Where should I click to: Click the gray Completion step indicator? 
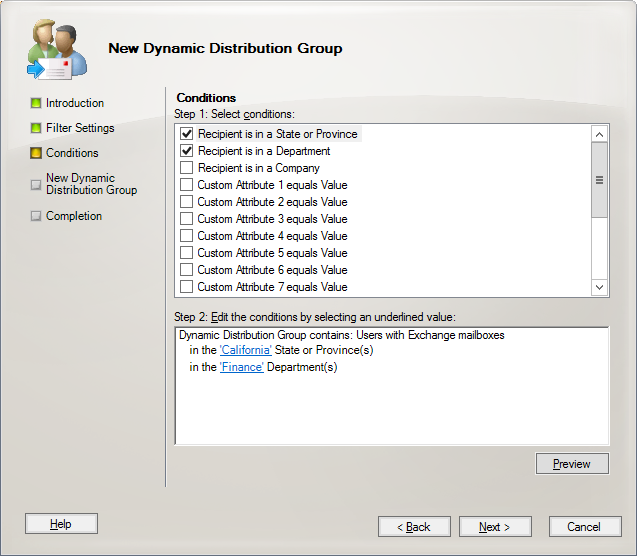point(36,216)
